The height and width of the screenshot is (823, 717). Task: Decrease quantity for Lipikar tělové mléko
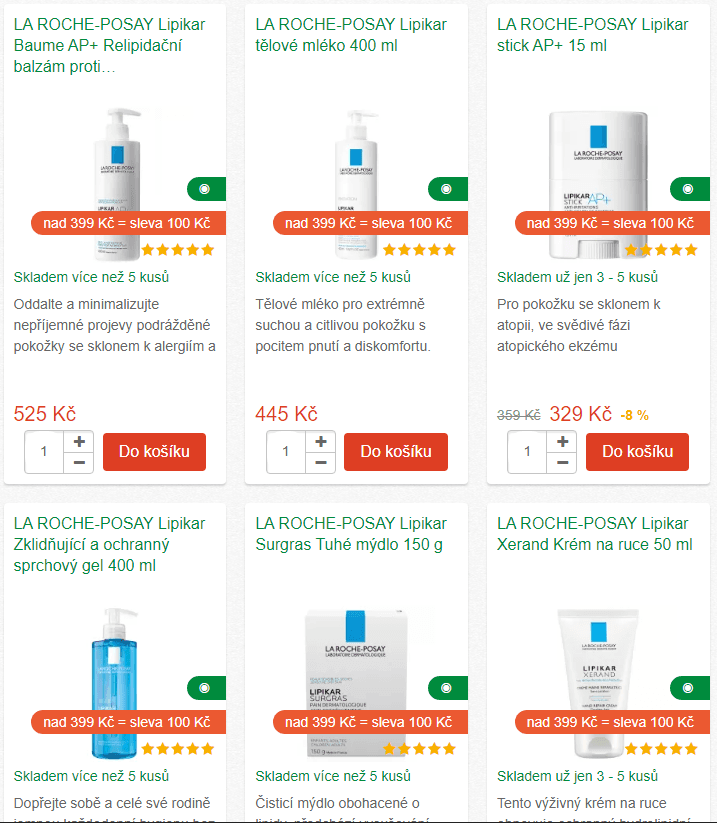click(321, 462)
